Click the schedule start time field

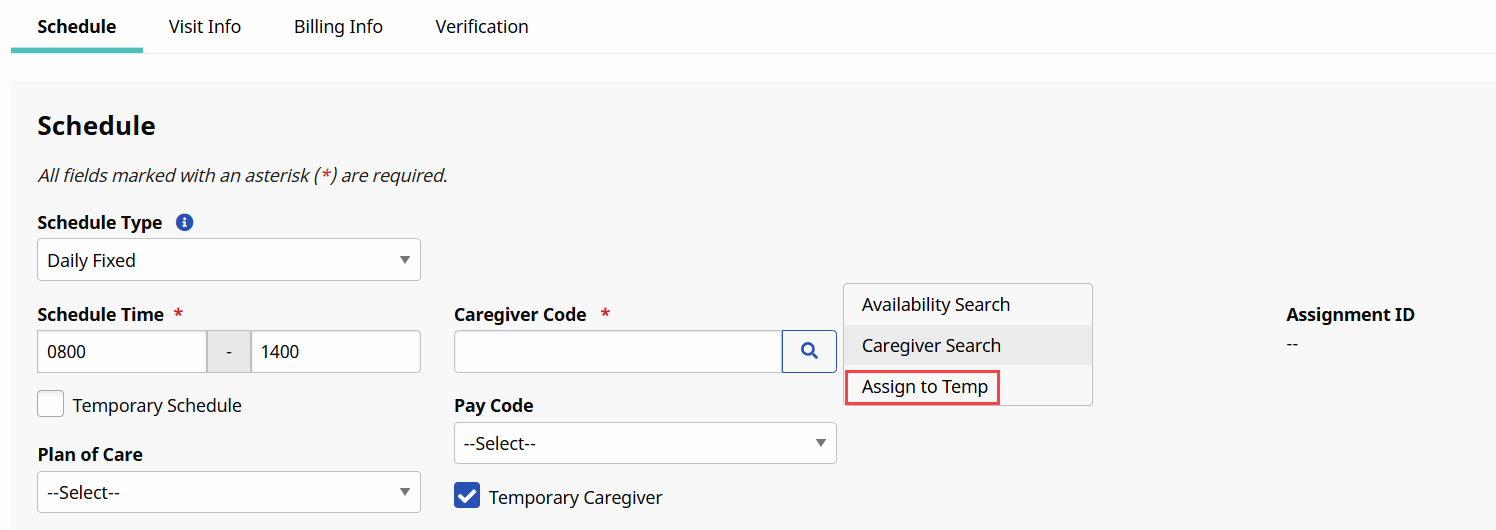[121, 351]
